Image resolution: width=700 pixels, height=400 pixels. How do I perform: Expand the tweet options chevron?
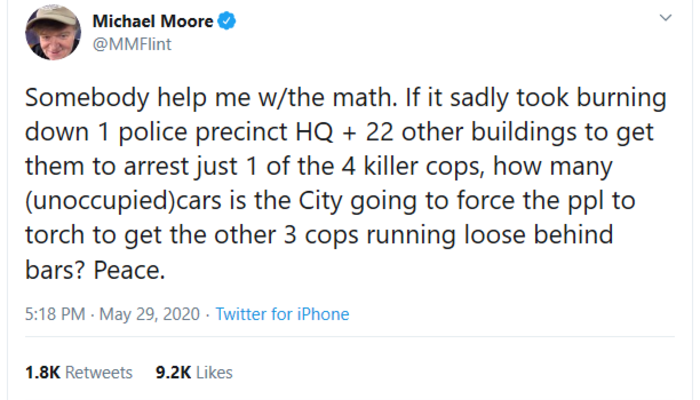[665, 20]
